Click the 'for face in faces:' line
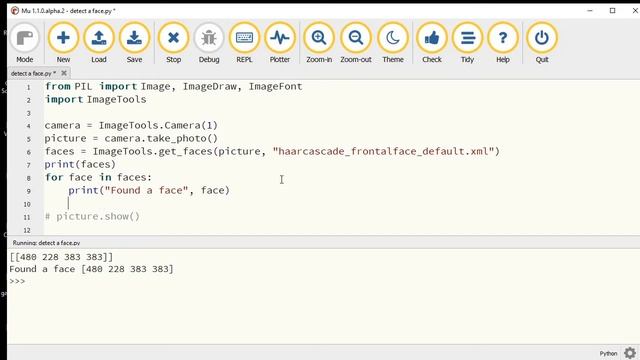The image size is (640, 360). coord(98,178)
